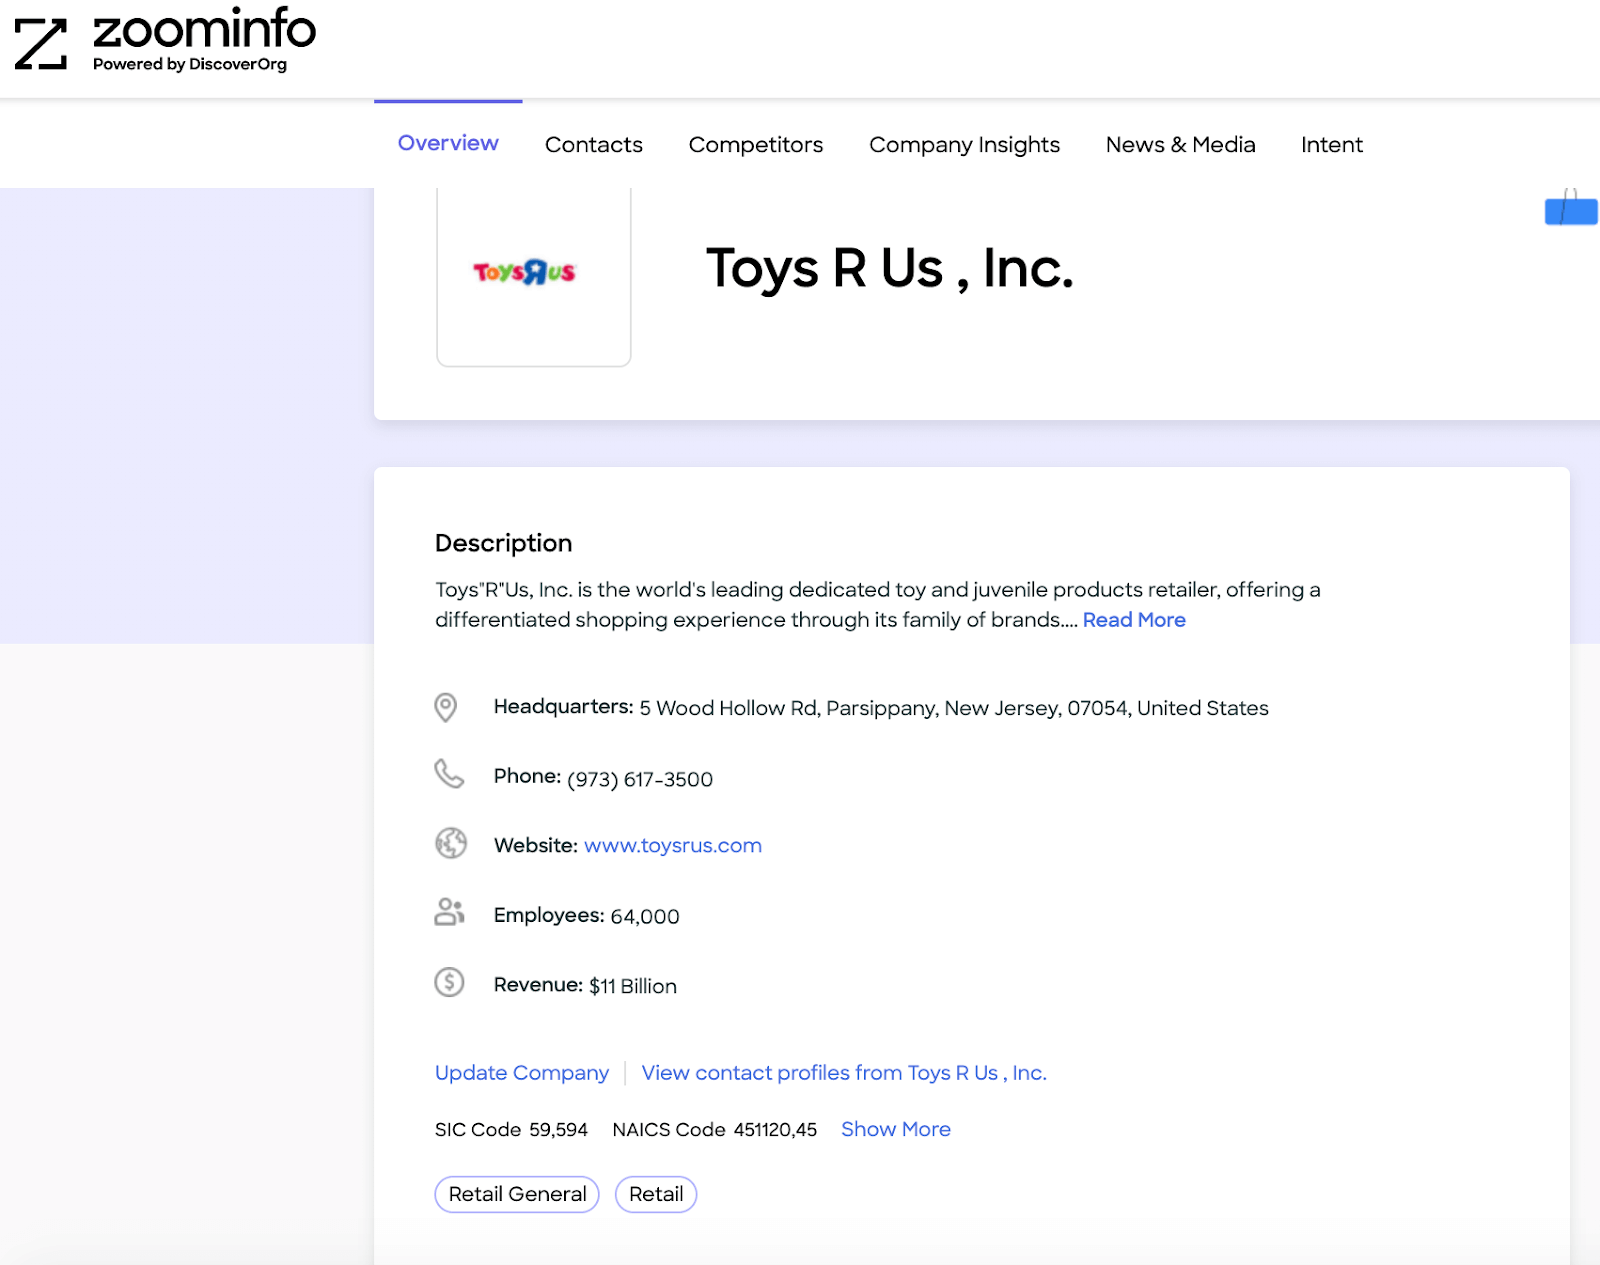Image resolution: width=1600 pixels, height=1265 pixels.
Task: Expand description with Read More
Action: [1134, 620]
